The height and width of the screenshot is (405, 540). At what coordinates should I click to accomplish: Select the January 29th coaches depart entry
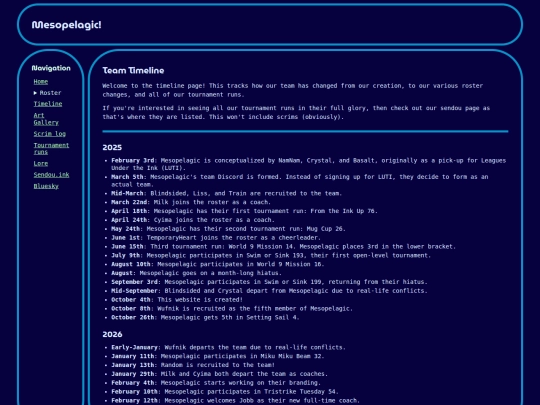pos(219,374)
